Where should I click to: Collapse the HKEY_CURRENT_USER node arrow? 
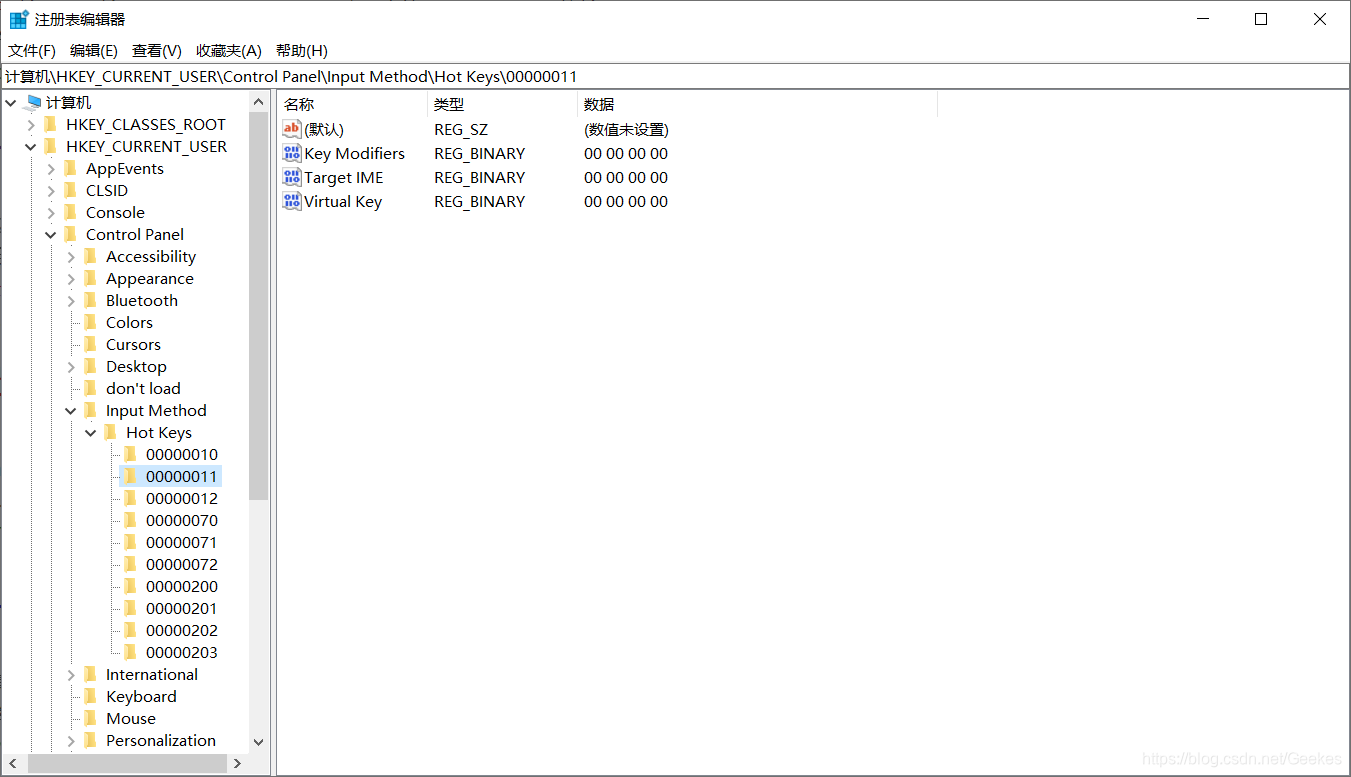click(31, 146)
